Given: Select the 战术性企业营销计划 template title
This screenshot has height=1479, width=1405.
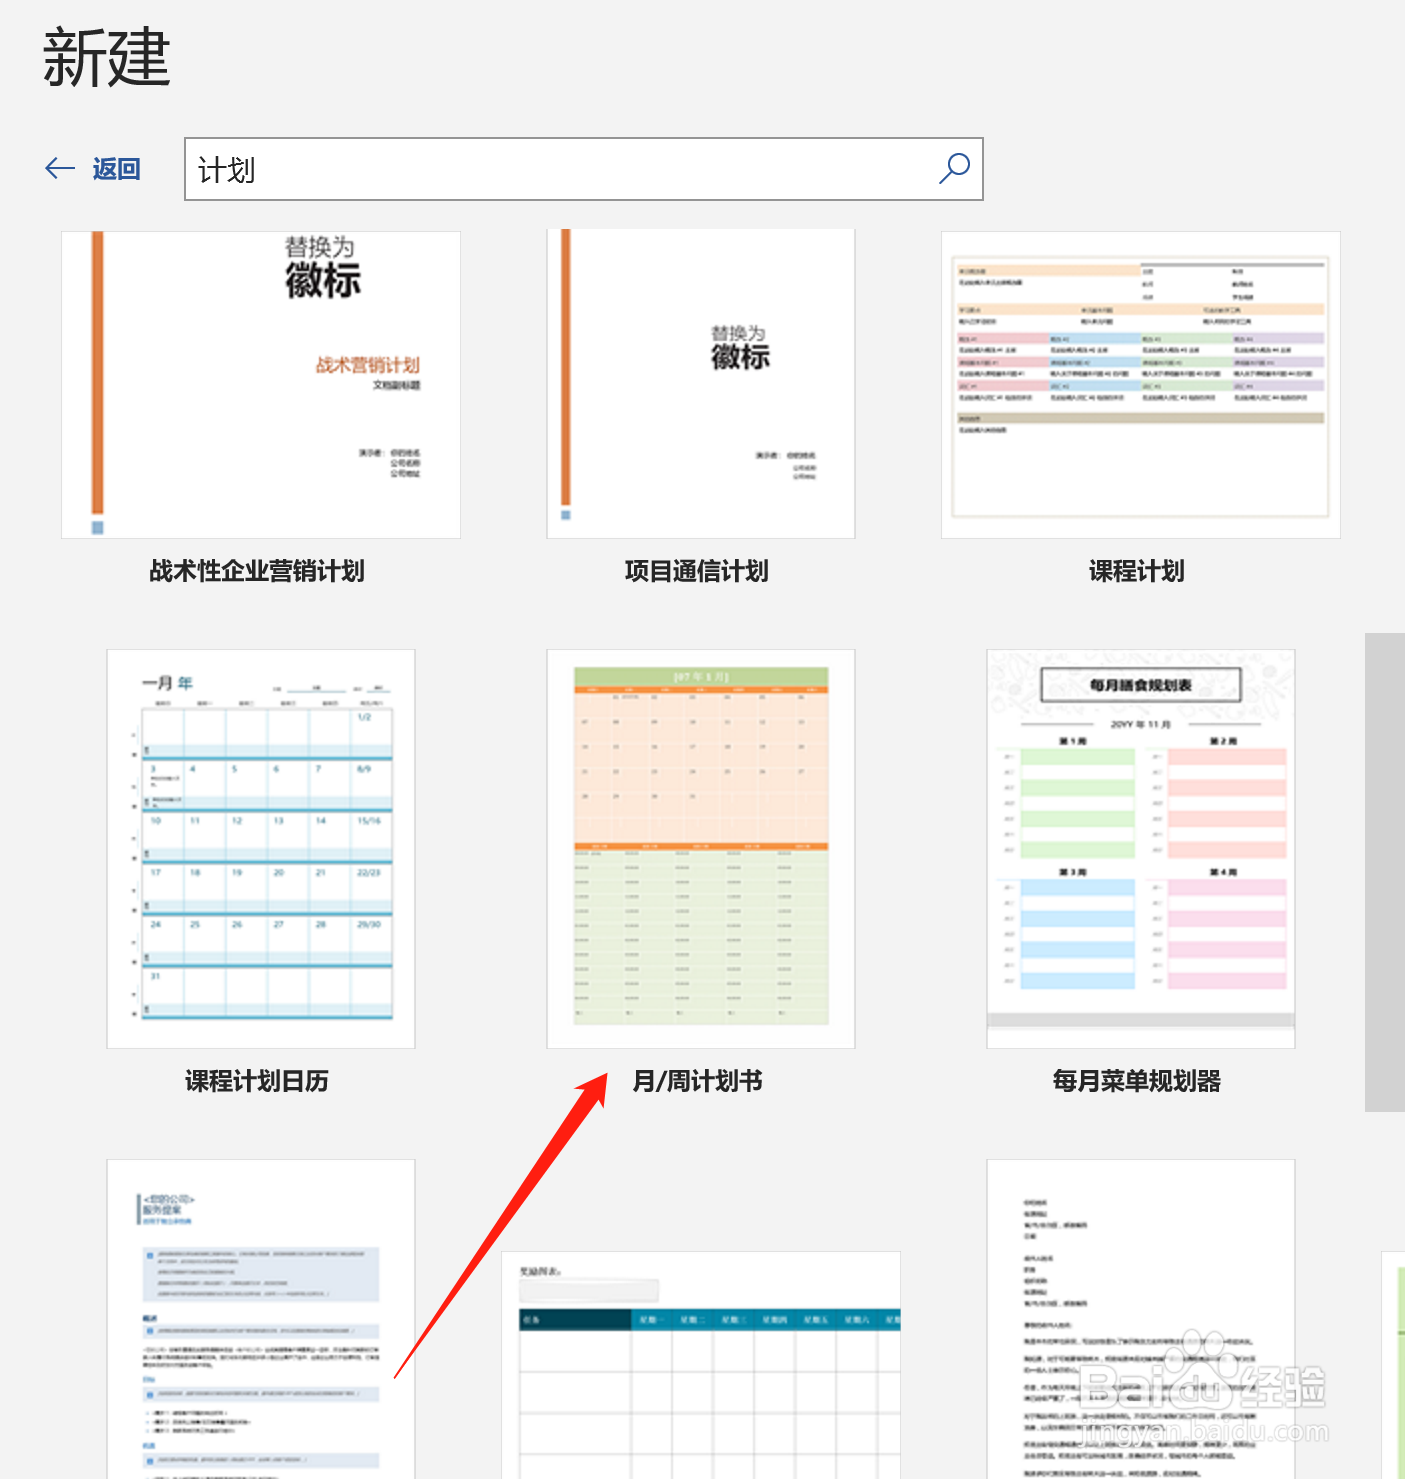Looking at the screenshot, I should click(x=256, y=571).
